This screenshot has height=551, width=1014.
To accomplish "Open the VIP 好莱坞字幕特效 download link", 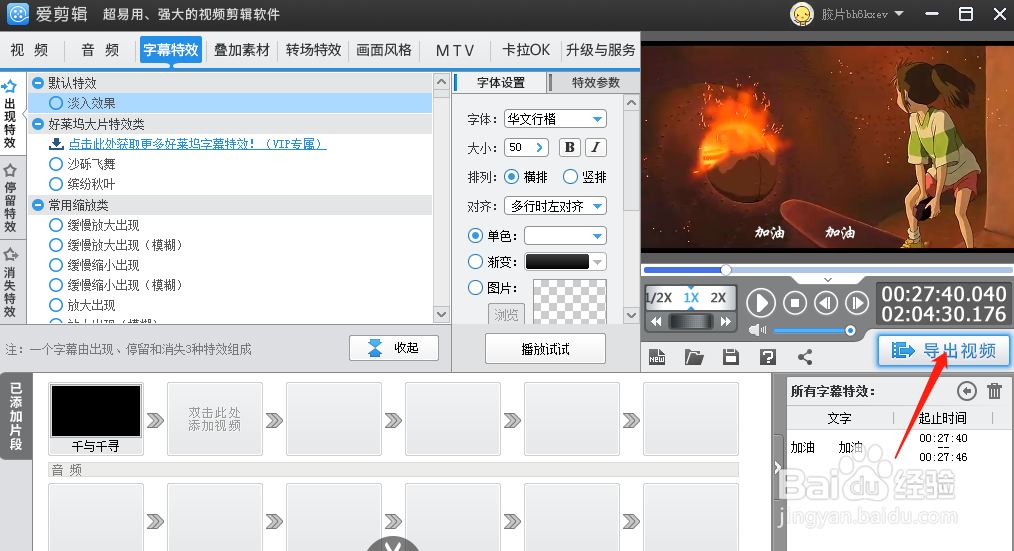I will tap(198, 144).
